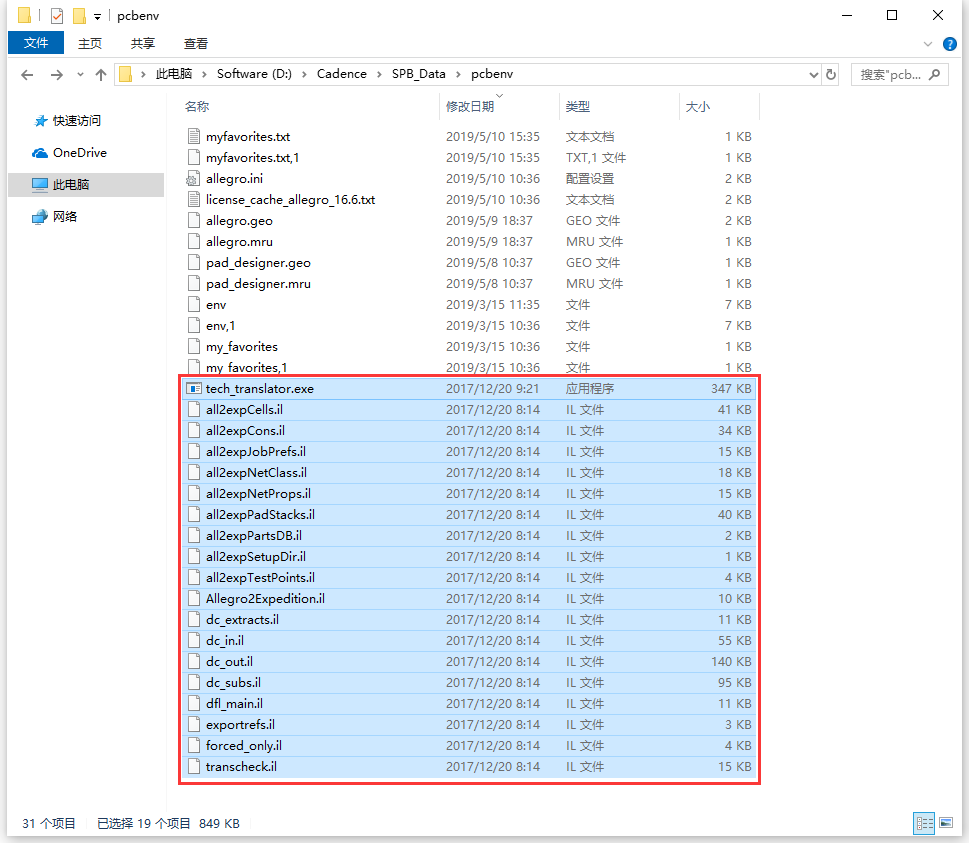Select 网络 in navigation pane
The height and width of the screenshot is (843, 969).
(65, 216)
